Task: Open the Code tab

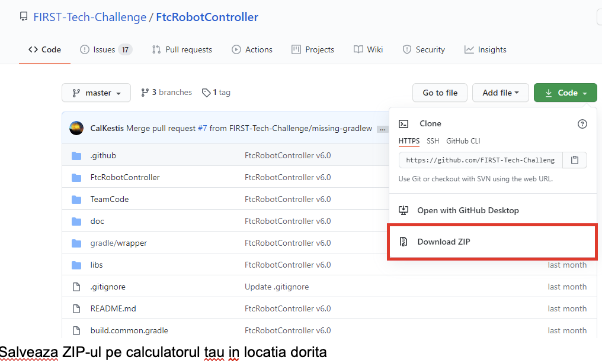Action: point(45,50)
